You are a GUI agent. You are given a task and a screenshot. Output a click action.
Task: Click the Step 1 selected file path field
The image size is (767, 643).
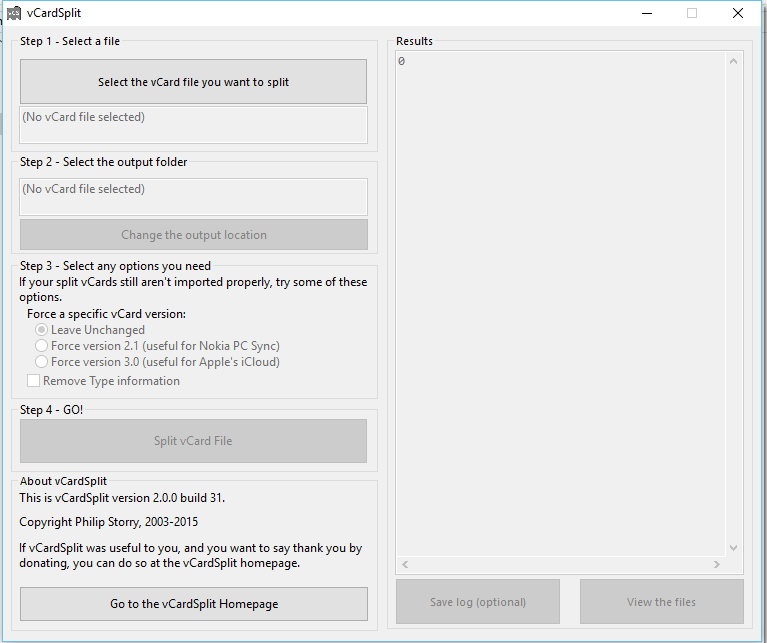coord(193,125)
